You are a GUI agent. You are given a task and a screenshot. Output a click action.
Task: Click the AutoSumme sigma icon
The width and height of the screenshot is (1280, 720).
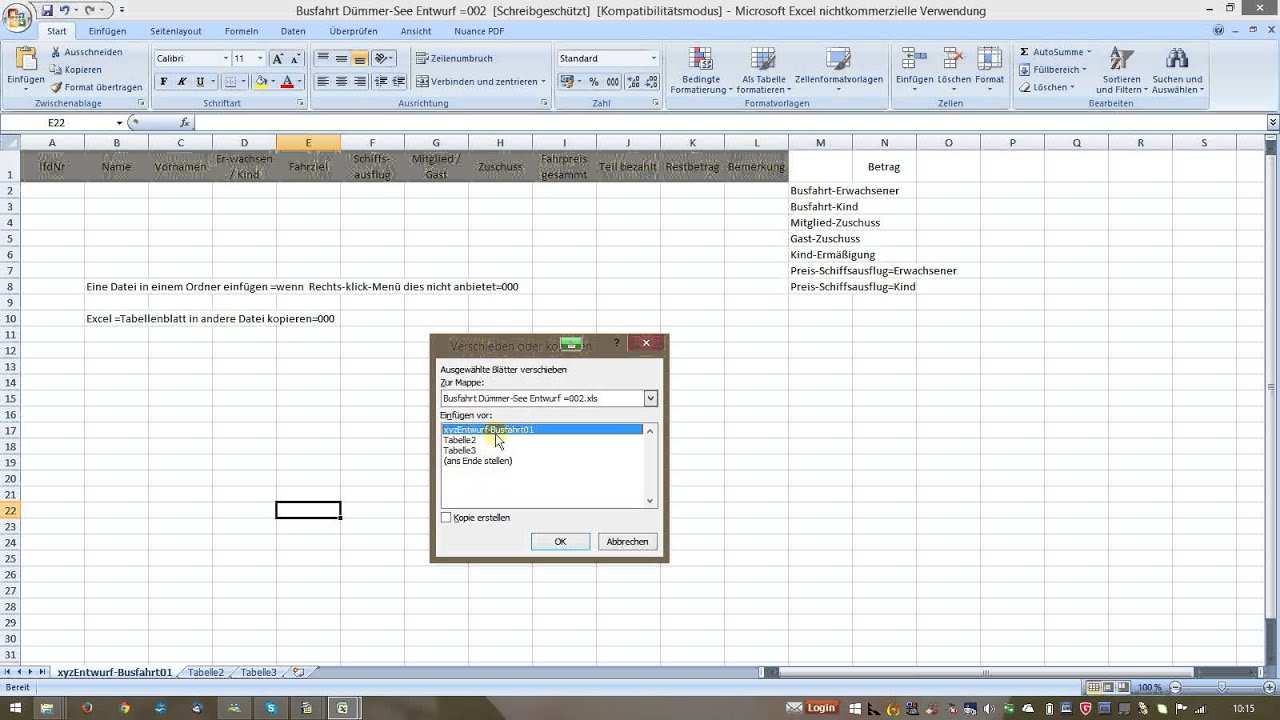click(1025, 52)
